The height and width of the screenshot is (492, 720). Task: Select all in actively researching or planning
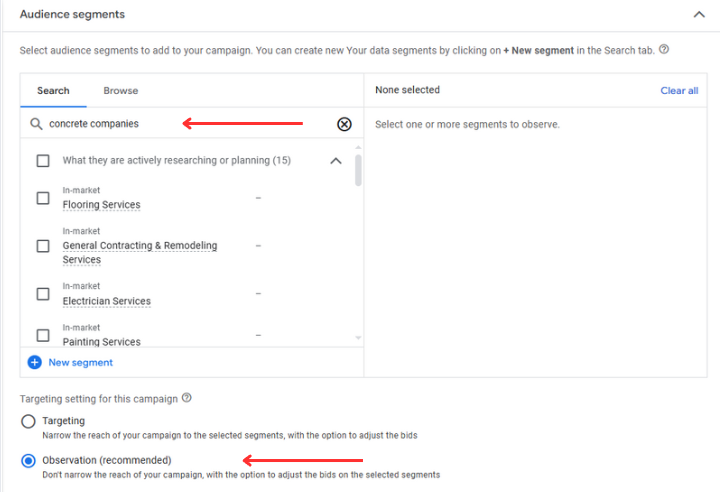(43, 161)
